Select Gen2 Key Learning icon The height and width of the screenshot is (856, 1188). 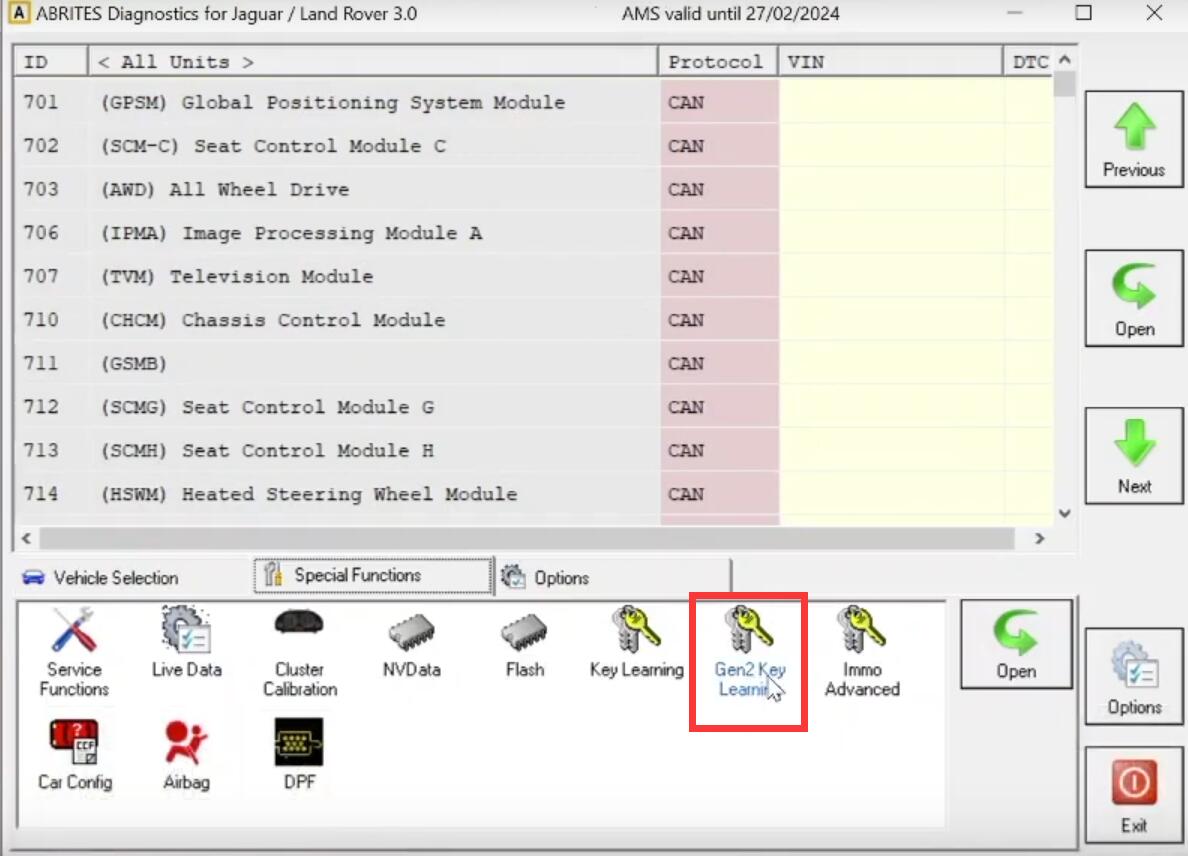[x=749, y=651]
